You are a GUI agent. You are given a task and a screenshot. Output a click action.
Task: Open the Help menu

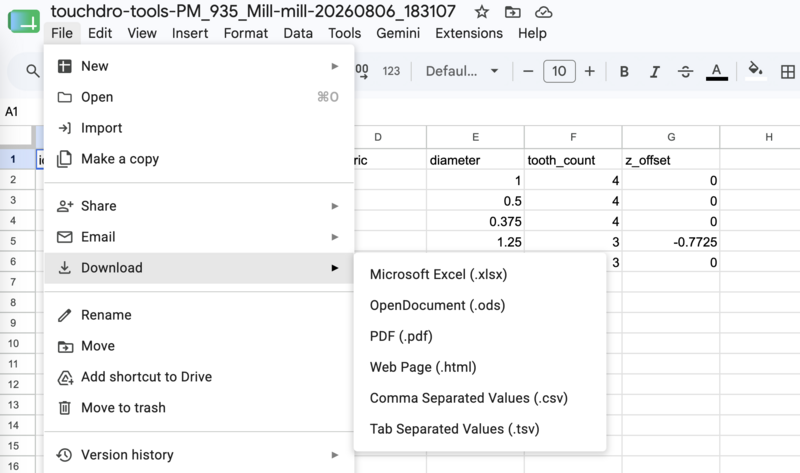point(532,33)
